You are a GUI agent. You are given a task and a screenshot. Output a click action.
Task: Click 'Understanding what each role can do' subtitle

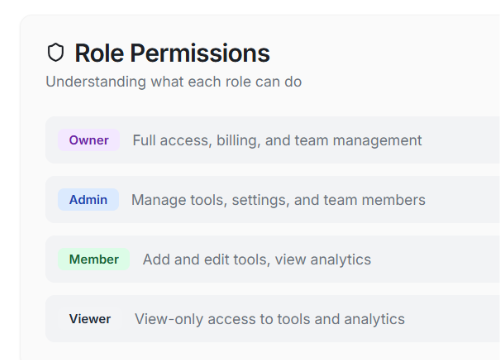(x=174, y=82)
